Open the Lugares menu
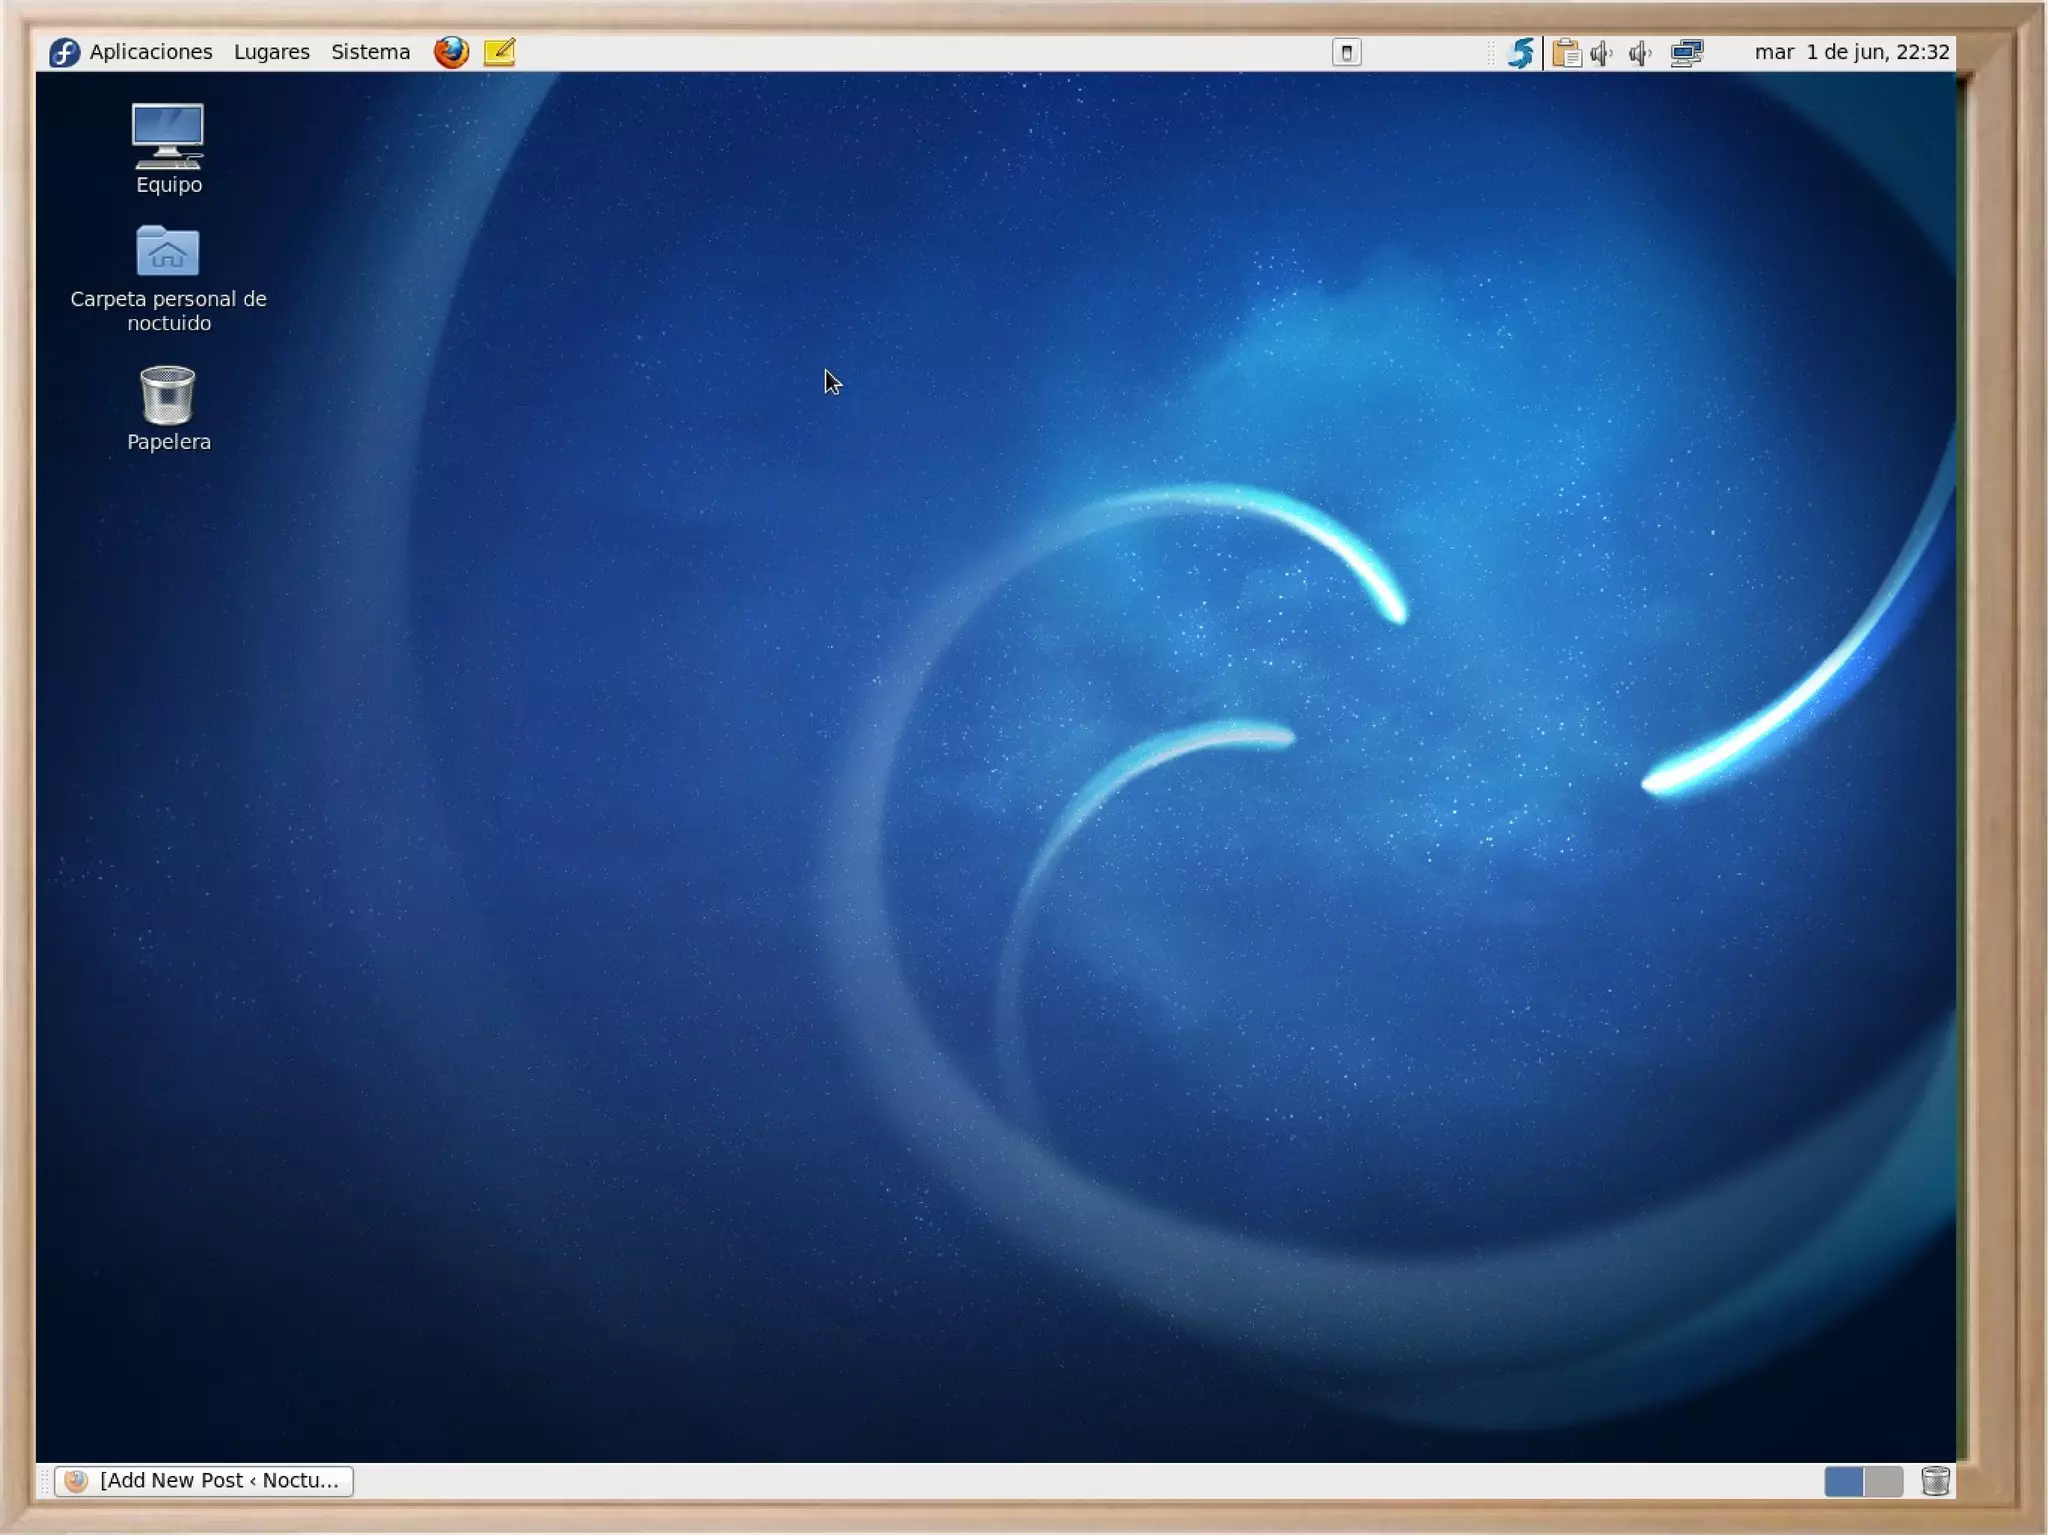This screenshot has height=1535, width=2048. [271, 52]
